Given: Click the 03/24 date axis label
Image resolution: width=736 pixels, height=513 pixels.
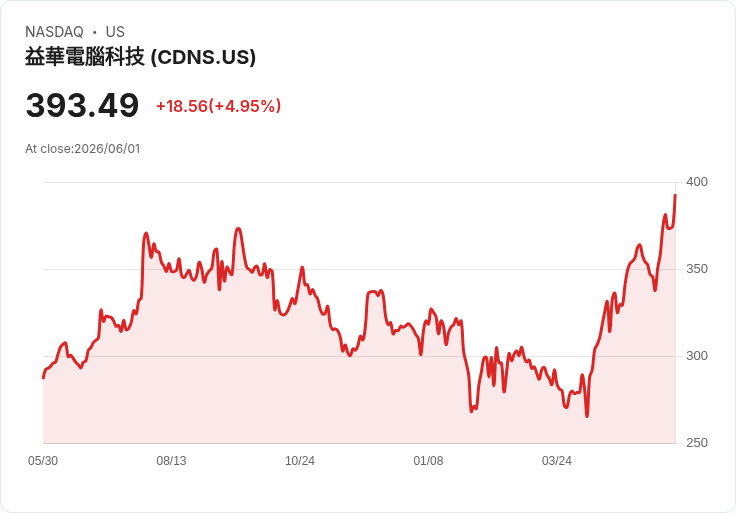Looking at the screenshot, I should 557,461.
